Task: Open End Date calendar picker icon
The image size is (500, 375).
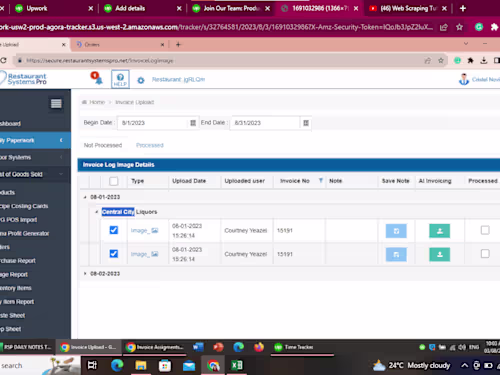Action: click(306, 123)
